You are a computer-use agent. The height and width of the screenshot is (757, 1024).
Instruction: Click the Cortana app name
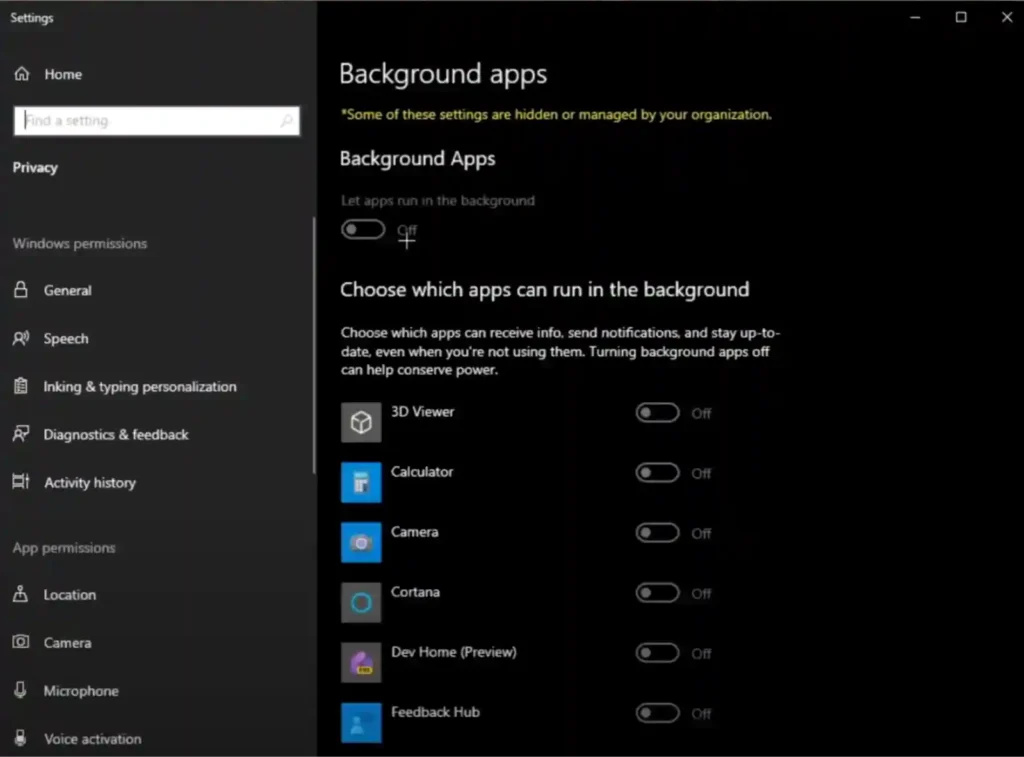click(415, 592)
